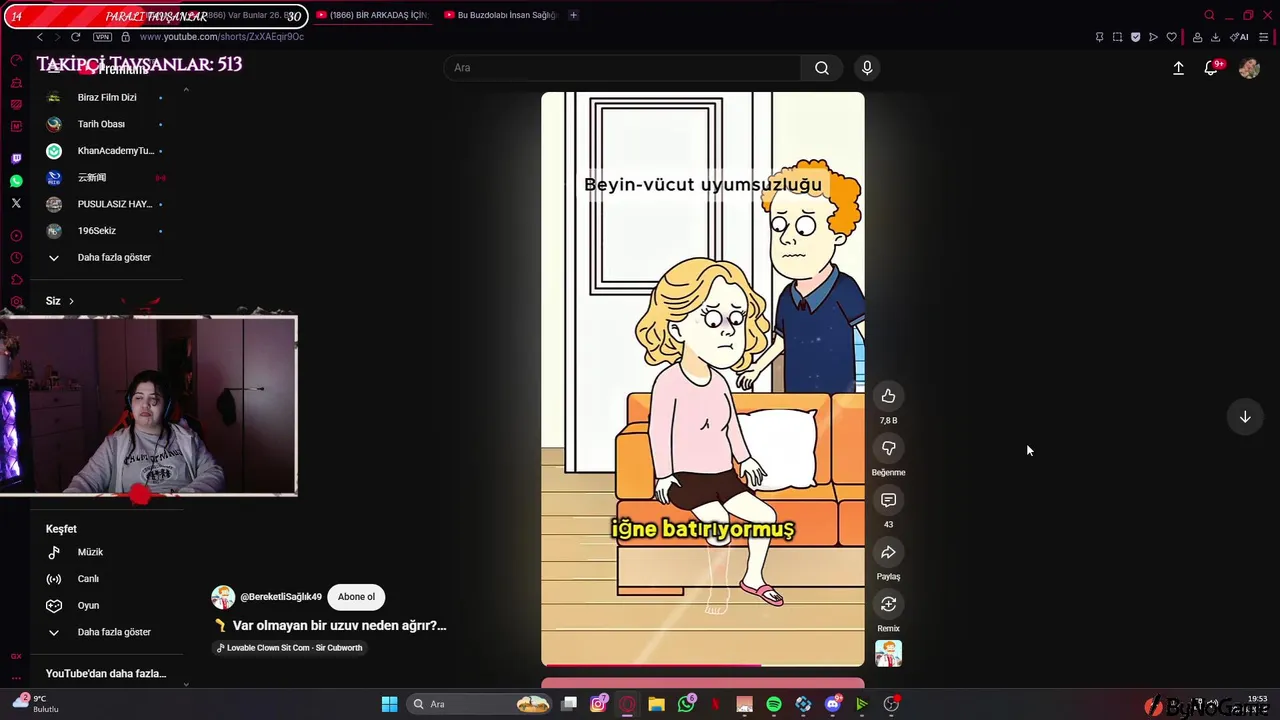Open the PUSULASIZ HAY... subscription

tap(105, 204)
